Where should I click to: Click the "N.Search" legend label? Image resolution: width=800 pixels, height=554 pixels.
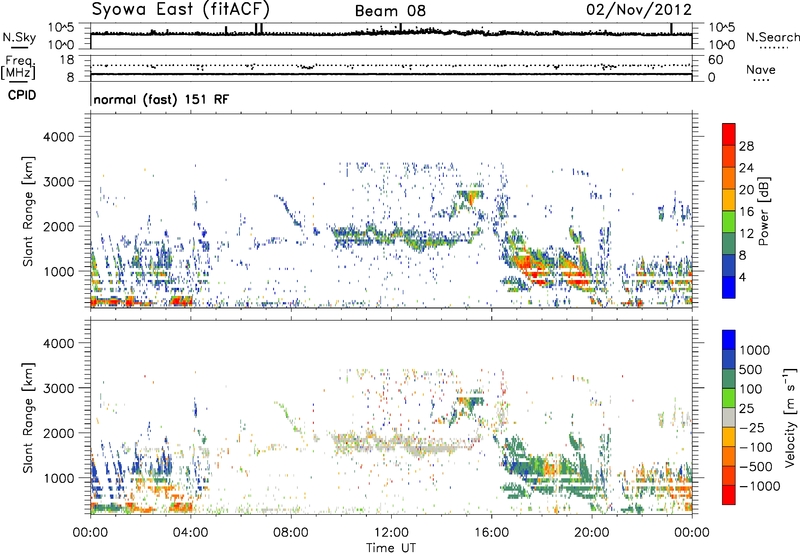772,37
